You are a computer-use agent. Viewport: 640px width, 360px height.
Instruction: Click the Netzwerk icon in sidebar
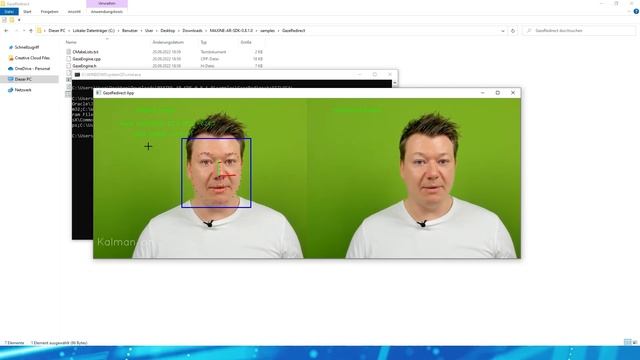(x=11, y=90)
